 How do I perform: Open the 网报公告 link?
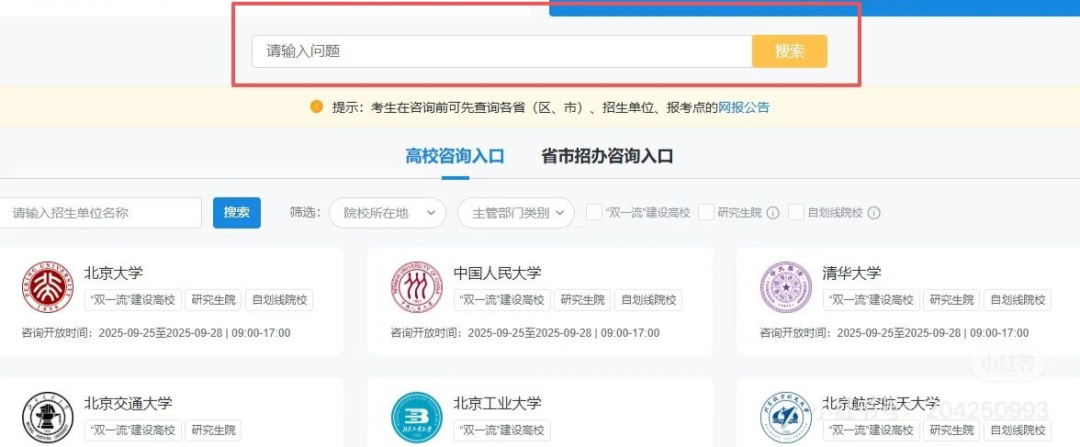[x=744, y=107]
